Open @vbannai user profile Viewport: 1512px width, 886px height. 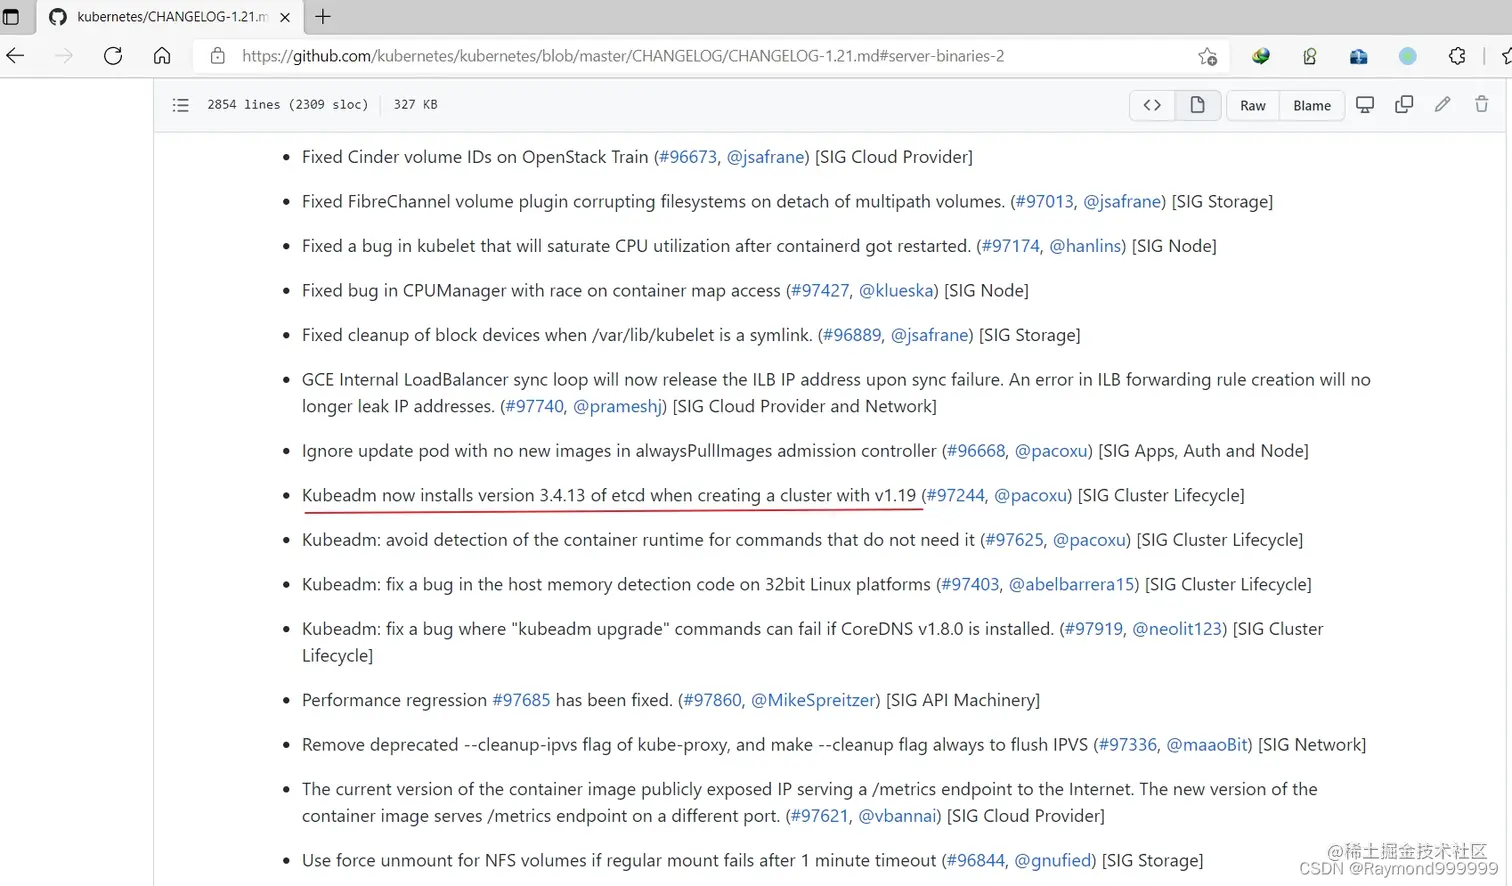point(897,816)
